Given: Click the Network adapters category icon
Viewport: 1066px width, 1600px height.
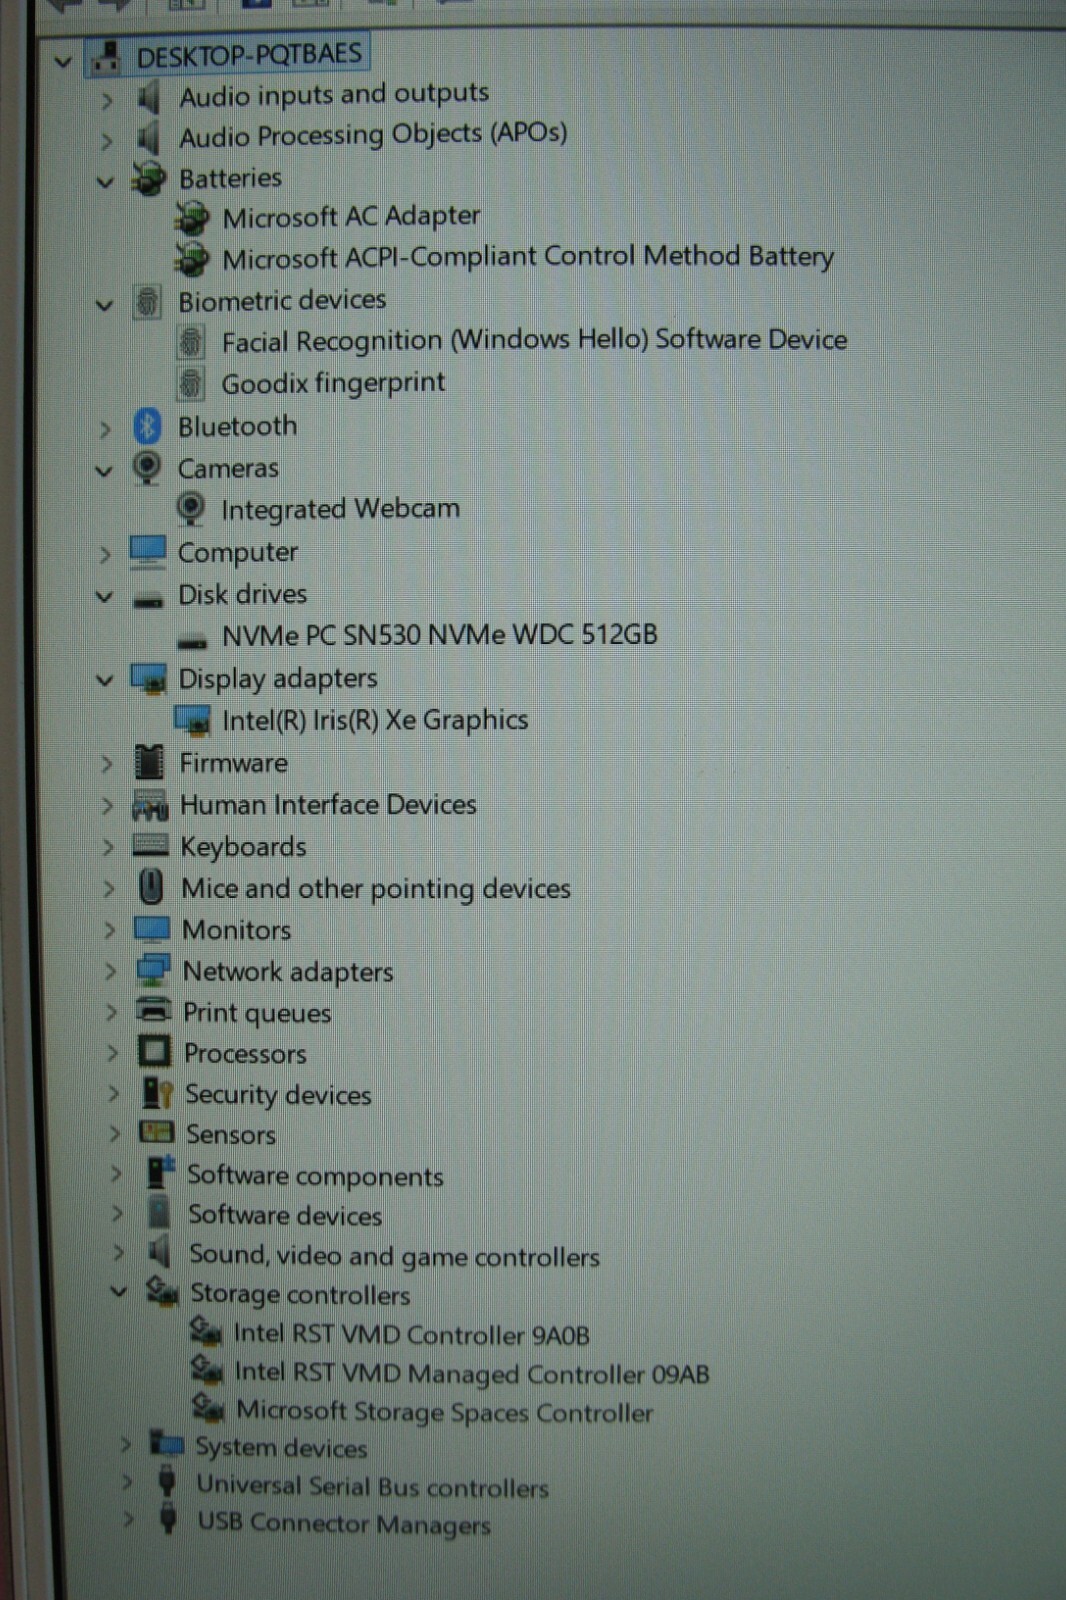Looking at the screenshot, I should coord(153,970).
